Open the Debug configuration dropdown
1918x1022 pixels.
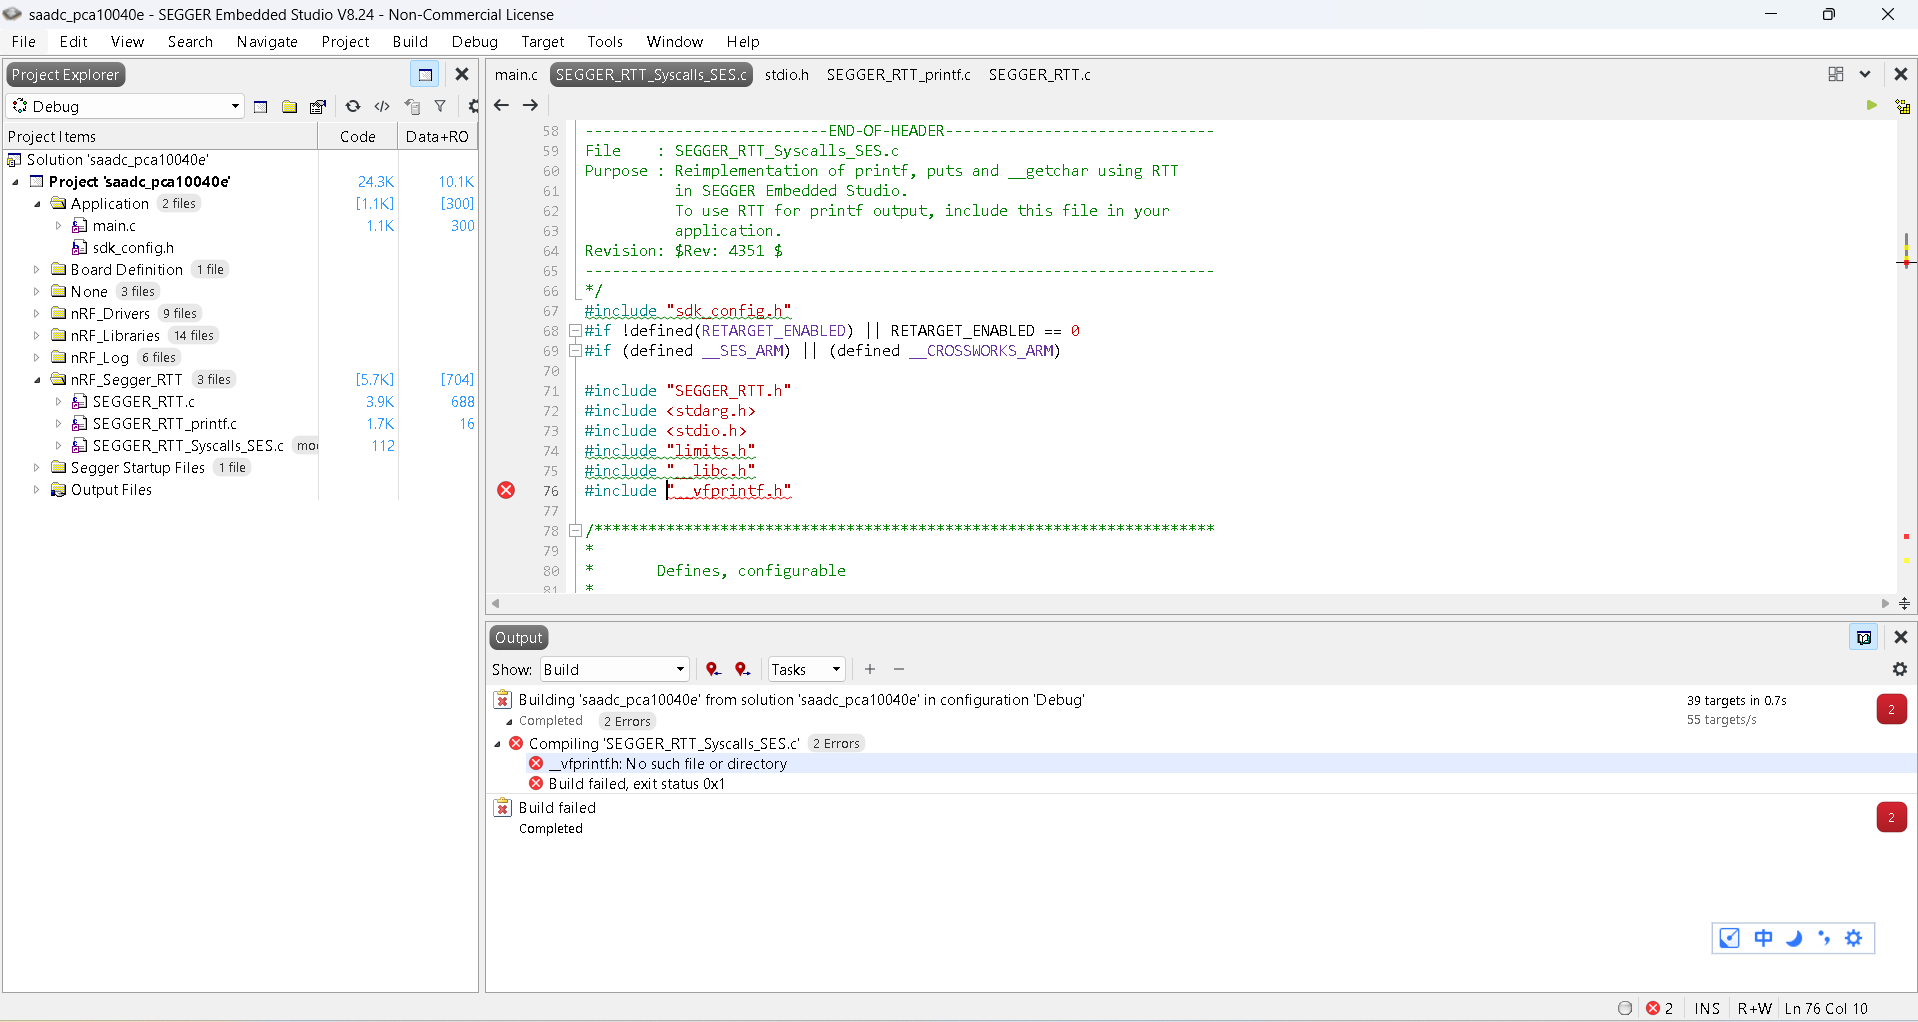point(126,106)
